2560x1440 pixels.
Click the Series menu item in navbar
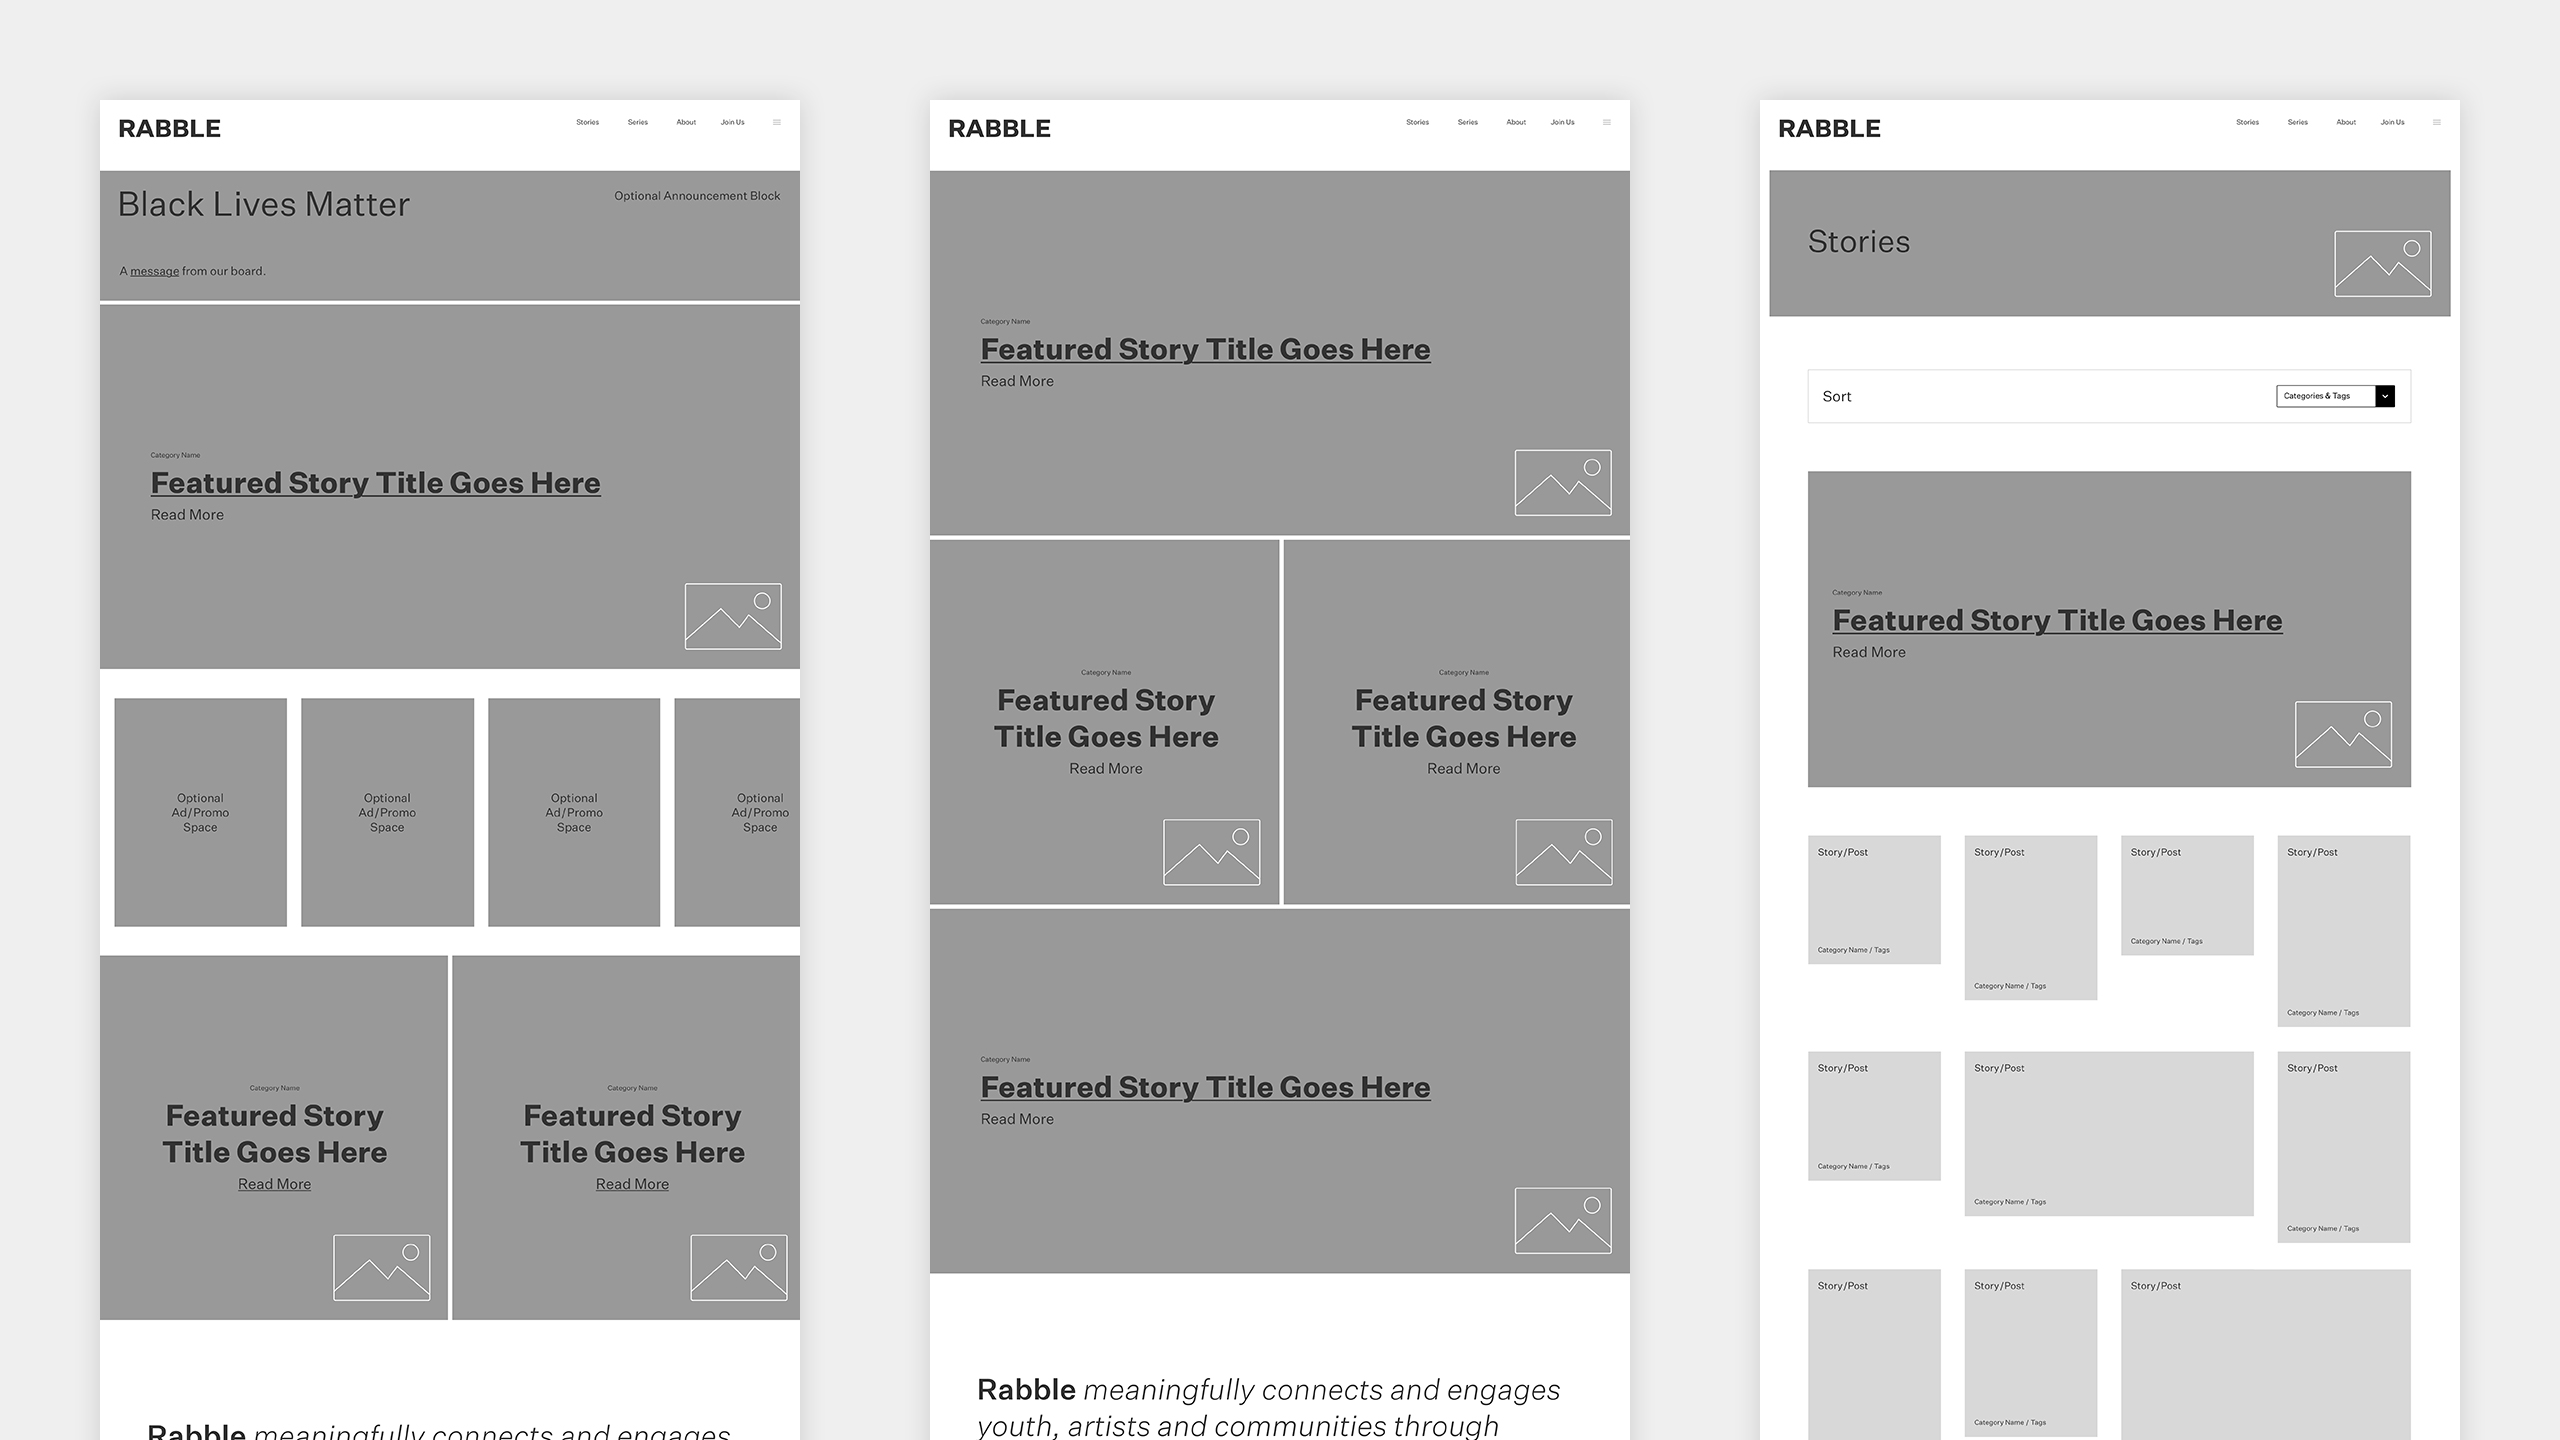(x=638, y=123)
